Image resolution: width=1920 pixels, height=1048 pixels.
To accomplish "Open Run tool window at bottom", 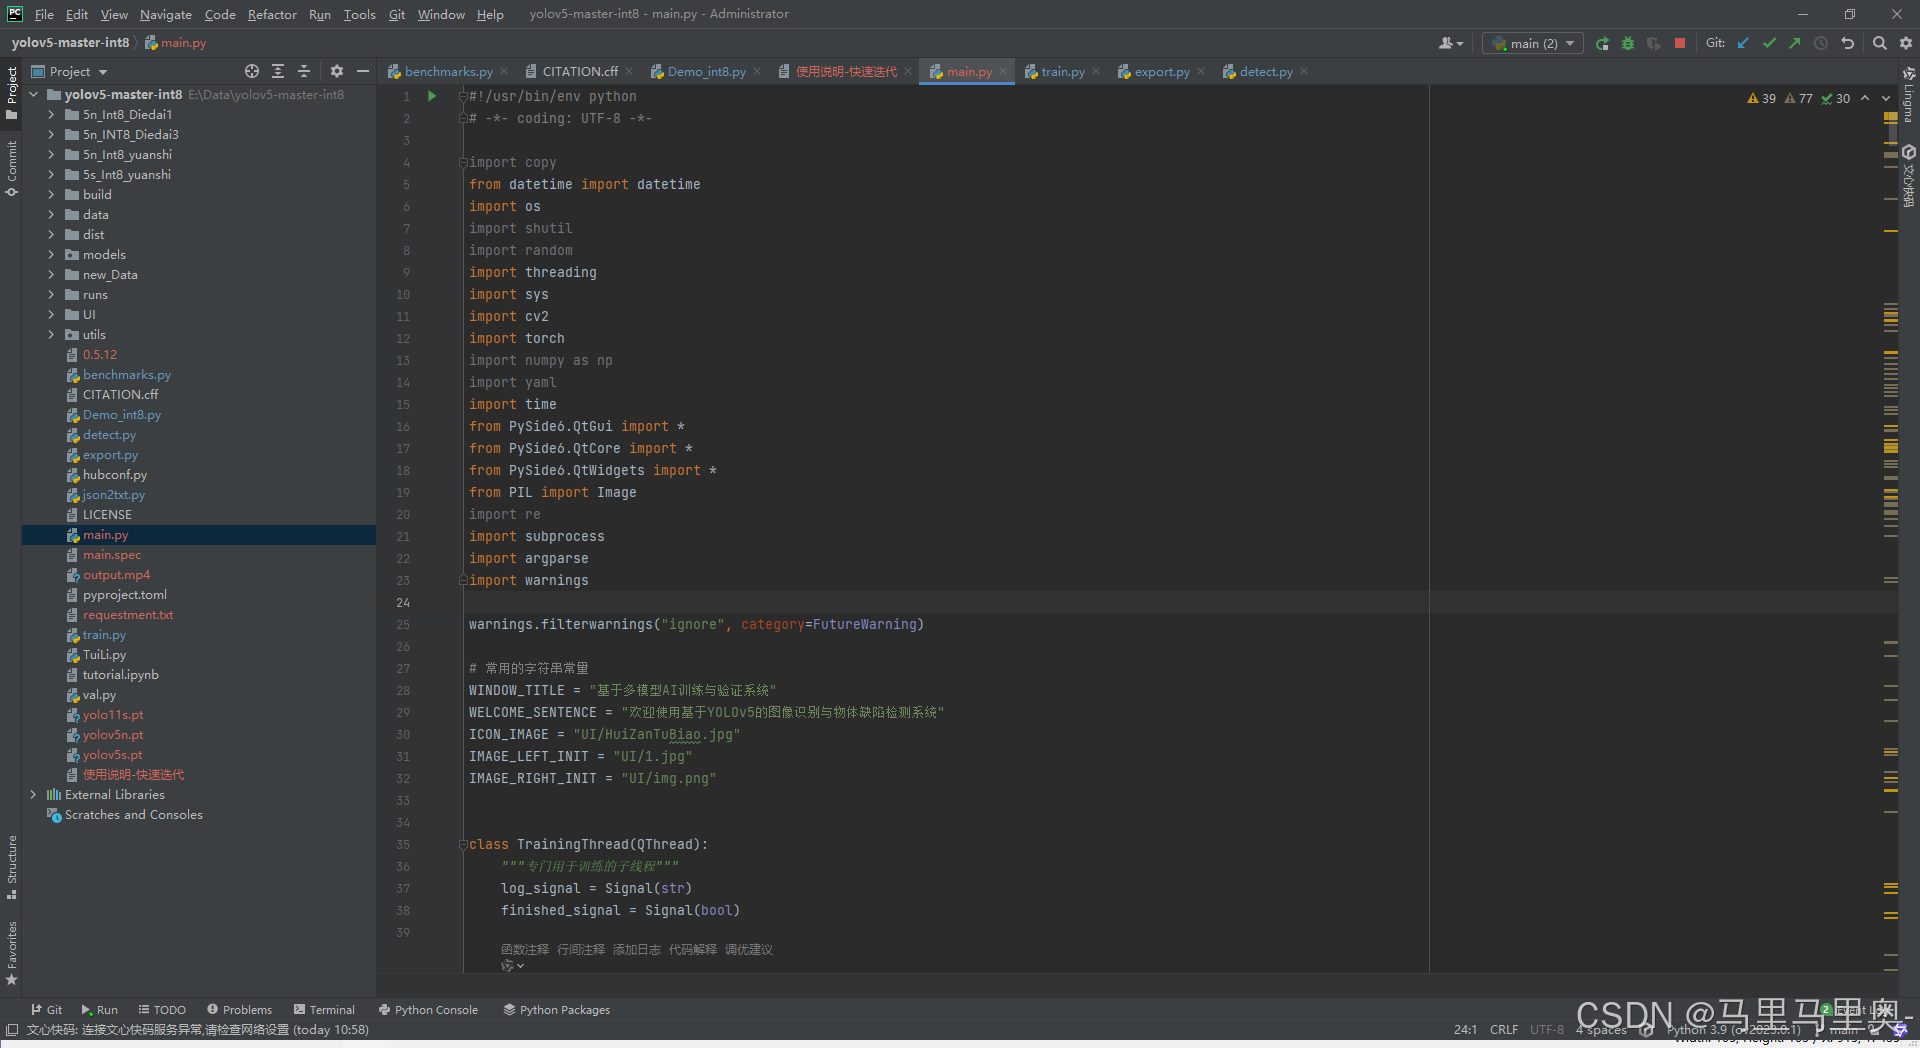I will 99,1009.
